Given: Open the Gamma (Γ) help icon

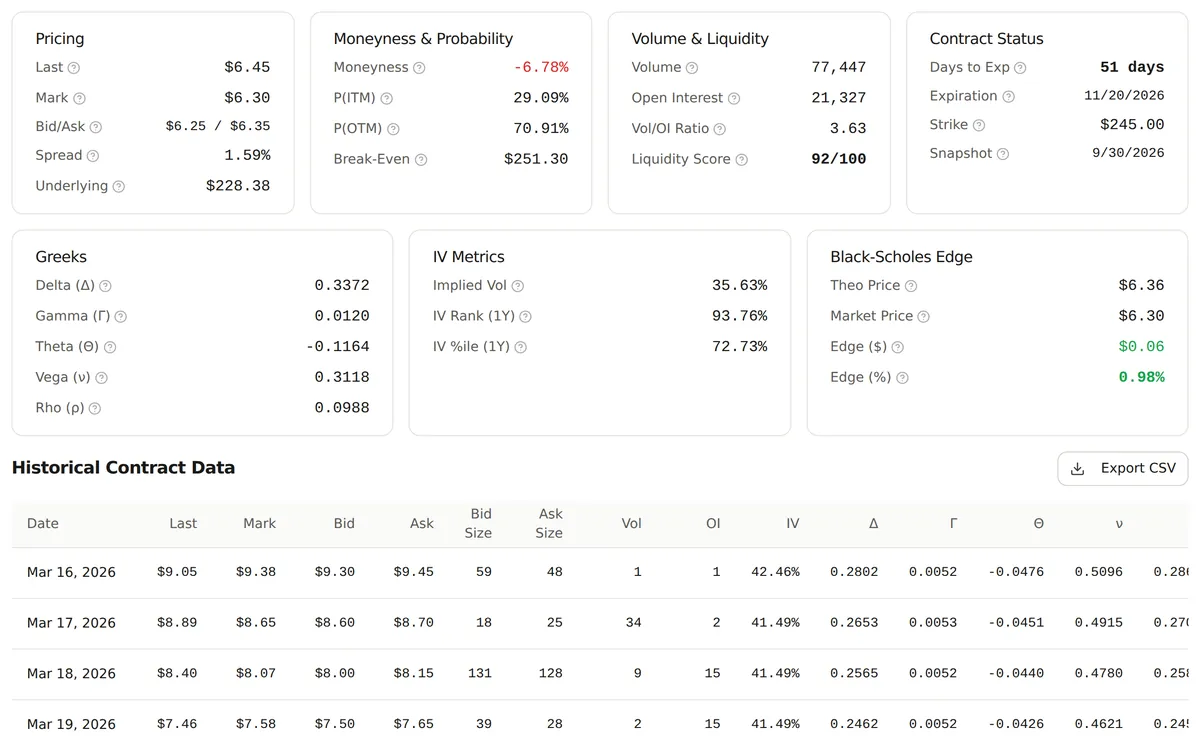Looking at the screenshot, I should click(x=121, y=317).
